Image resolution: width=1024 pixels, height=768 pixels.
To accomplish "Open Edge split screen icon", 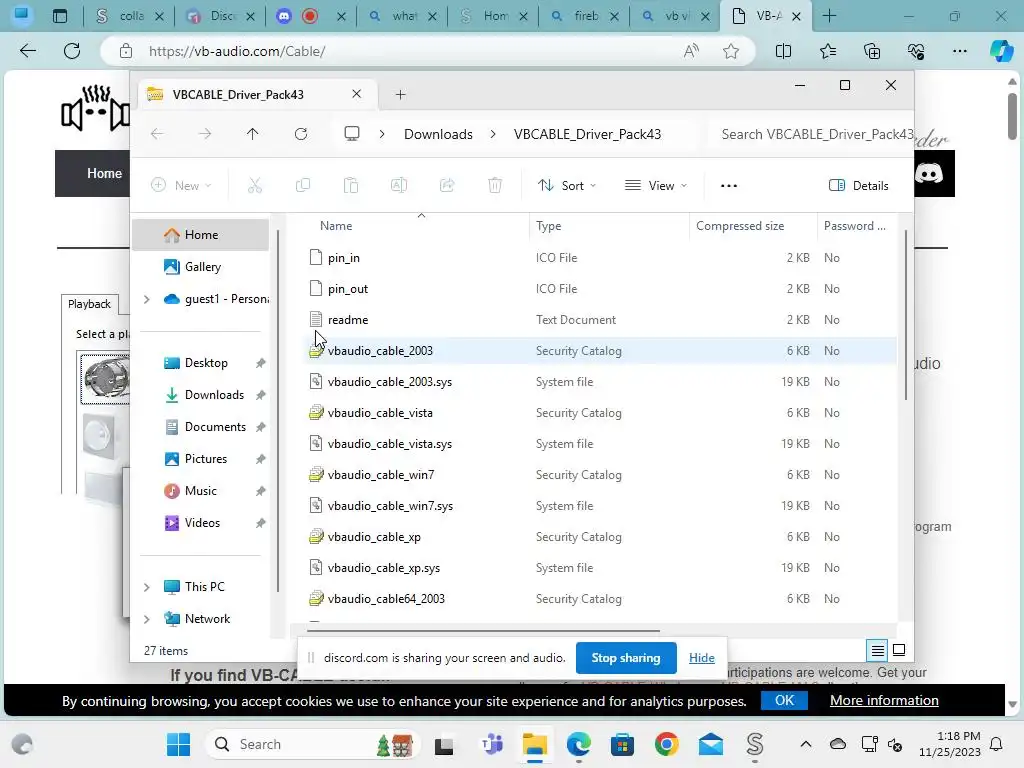I will [783, 51].
